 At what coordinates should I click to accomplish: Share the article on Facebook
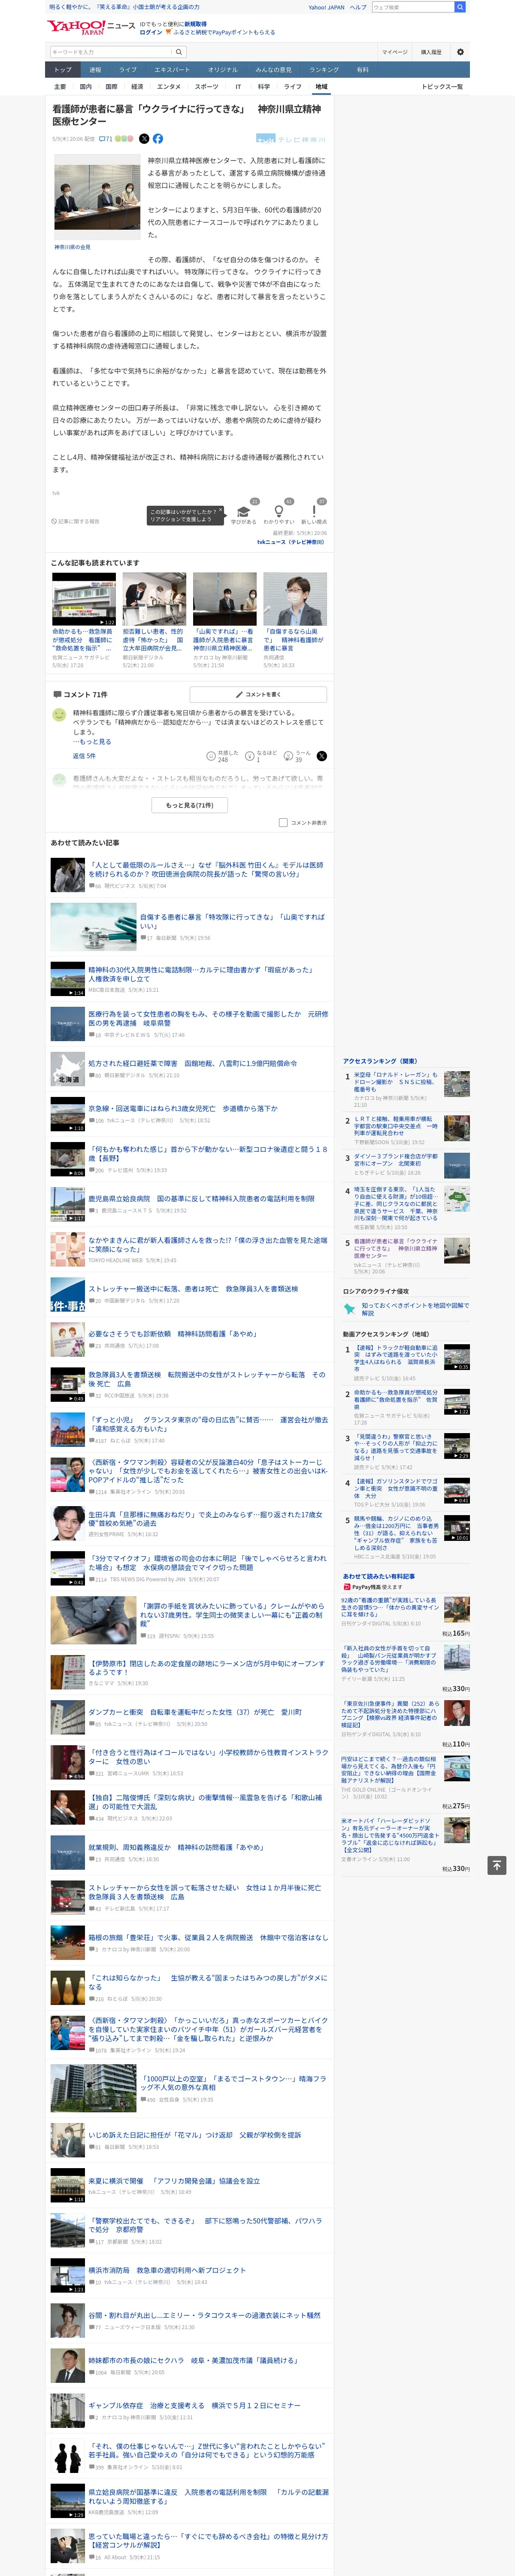pos(158,139)
